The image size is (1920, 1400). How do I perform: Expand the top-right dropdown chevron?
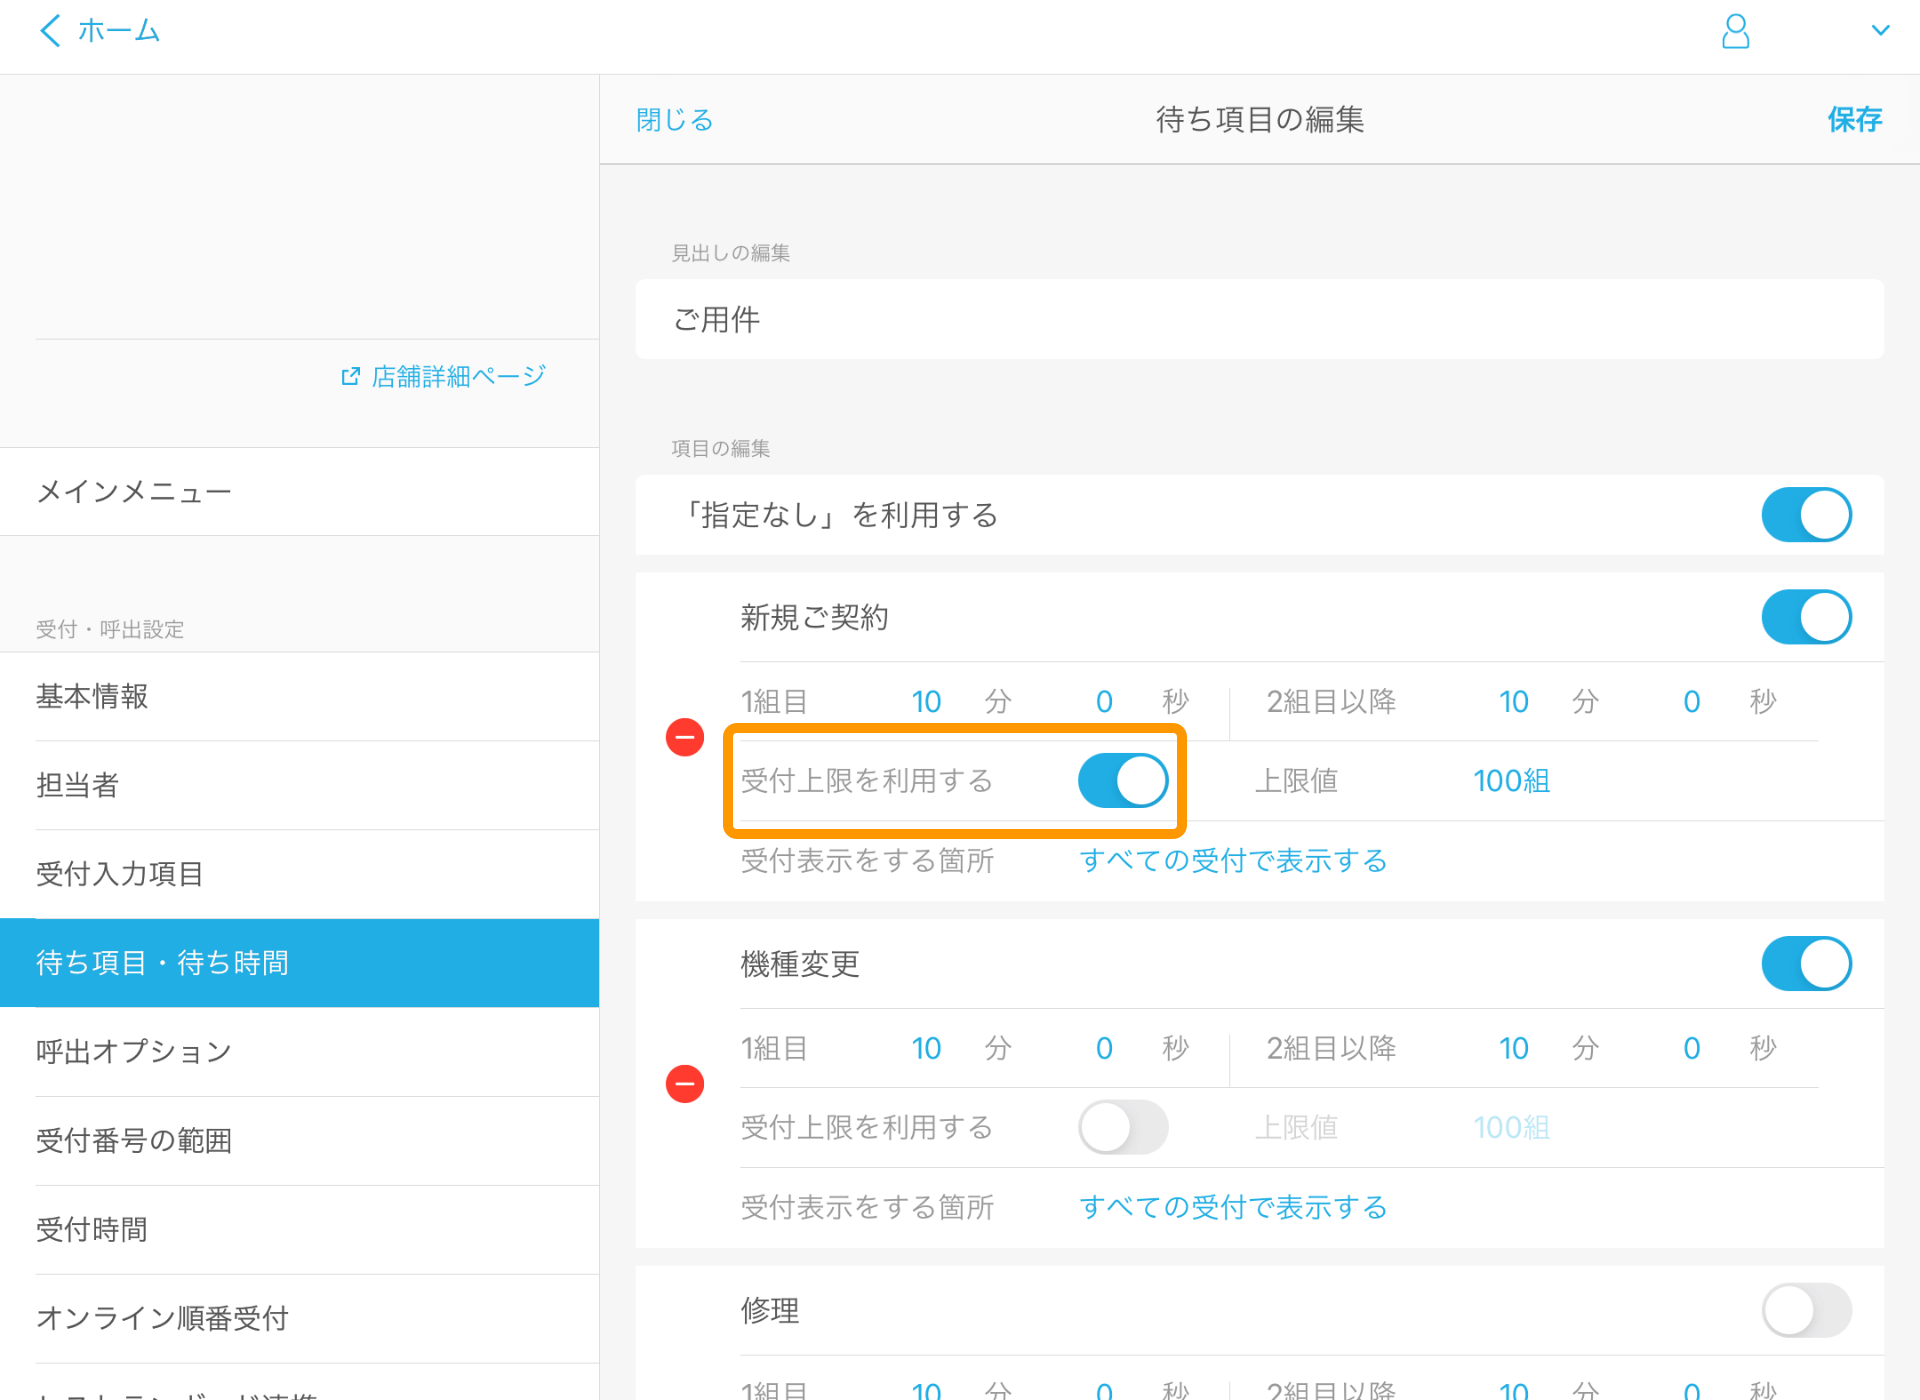tap(1880, 30)
